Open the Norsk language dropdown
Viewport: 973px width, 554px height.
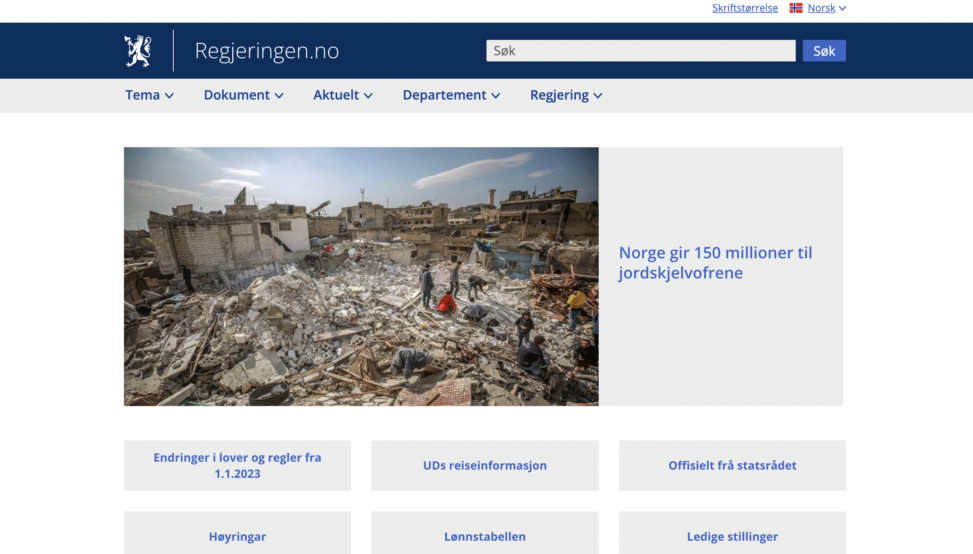pyautogui.click(x=827, y=8)
